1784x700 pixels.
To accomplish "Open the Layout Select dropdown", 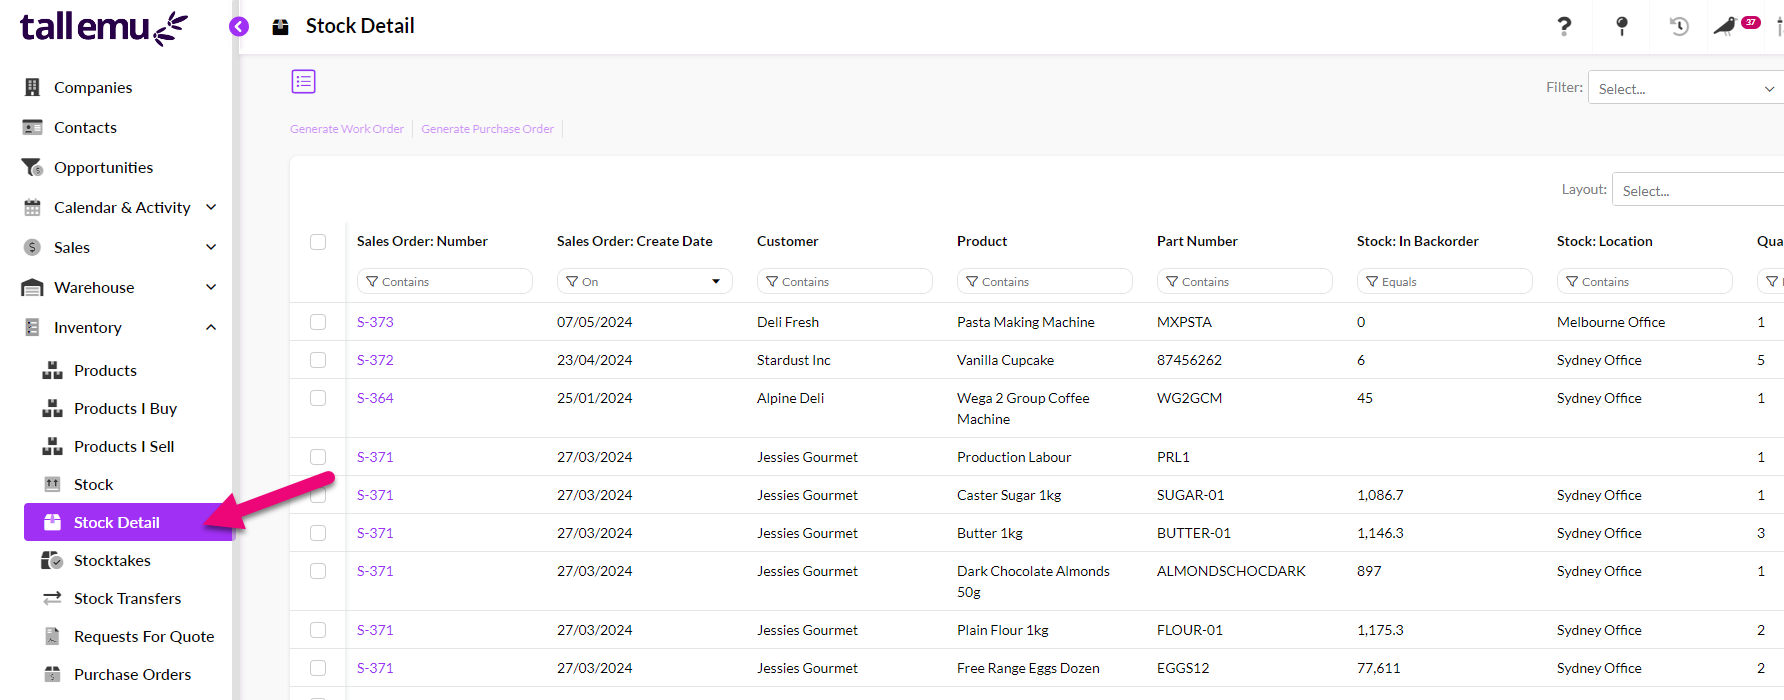I will pyautogui.click(x=1698, y=190).
